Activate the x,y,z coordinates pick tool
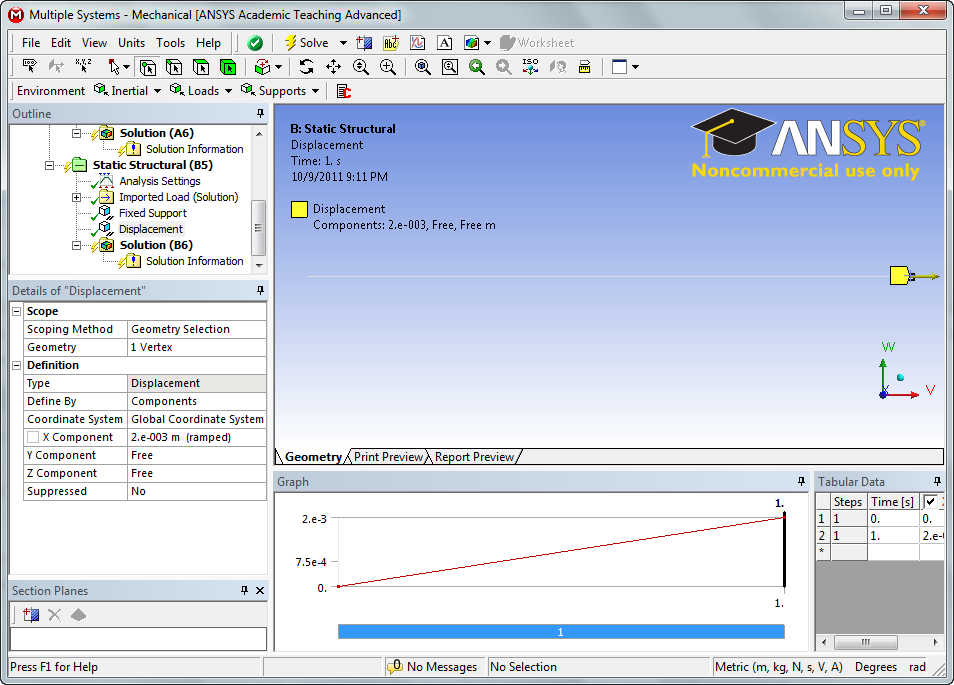Image resolution: width=954 pixels, height=685 pixels. (x=83, y=66)
